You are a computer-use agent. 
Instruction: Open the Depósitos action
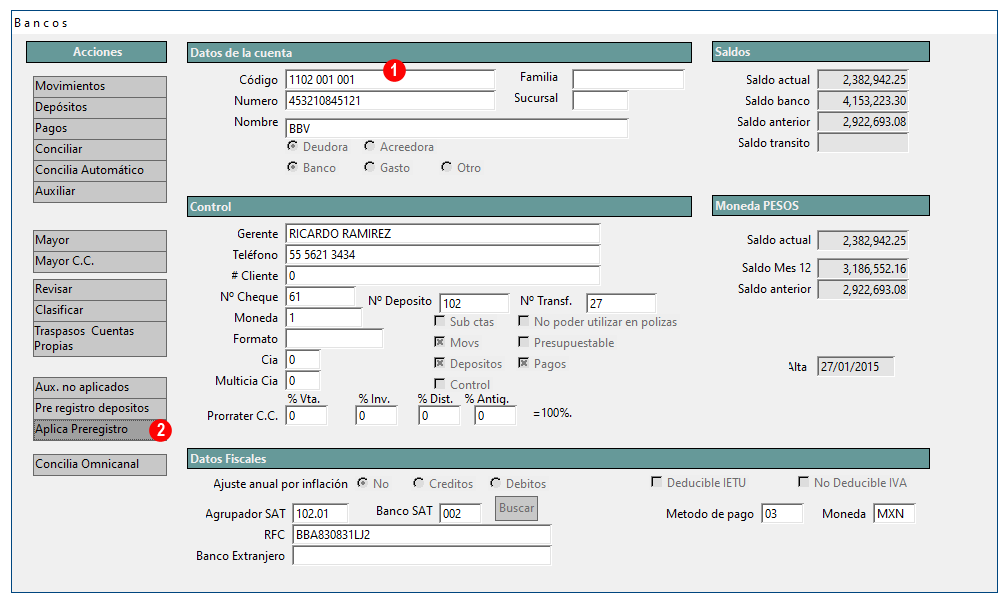(100, 107)
